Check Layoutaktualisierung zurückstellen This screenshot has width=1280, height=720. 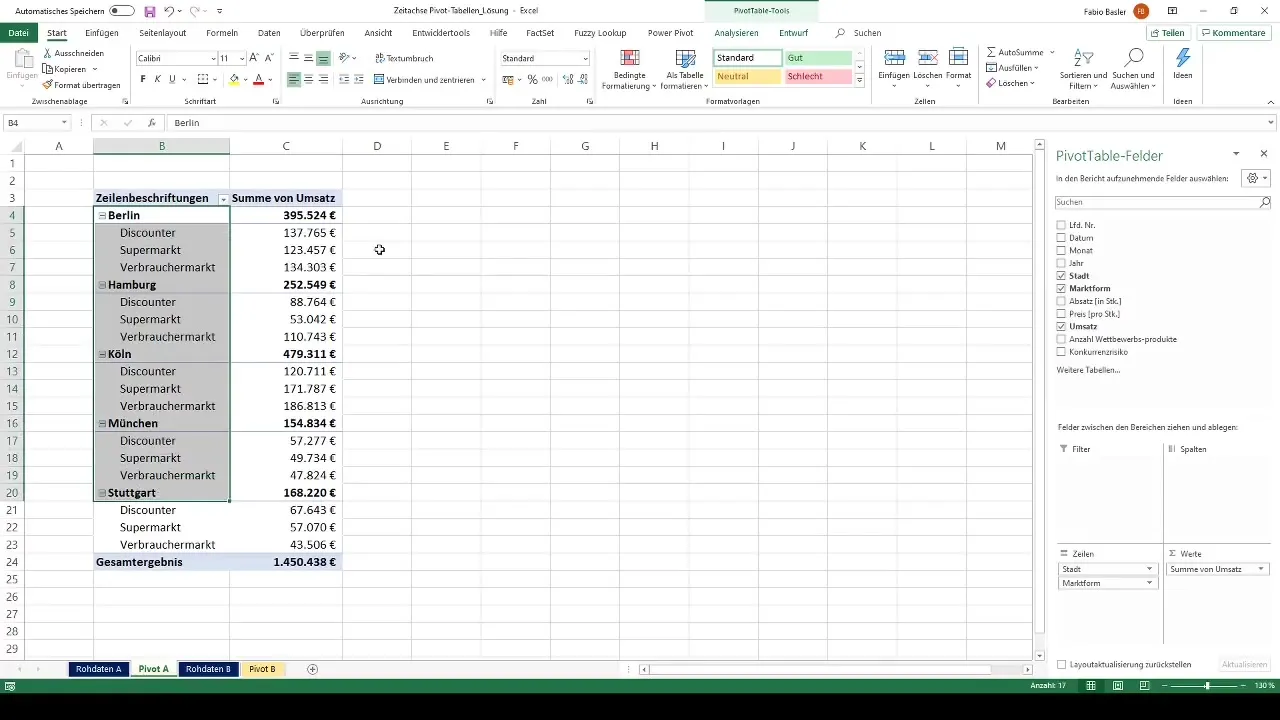click(1061, 664)
